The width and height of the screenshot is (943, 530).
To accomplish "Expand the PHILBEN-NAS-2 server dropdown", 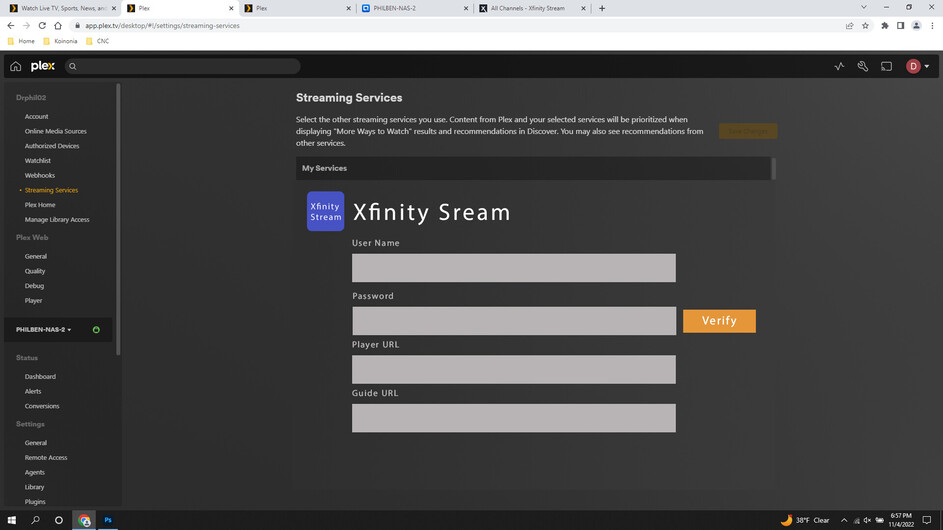I will click(x=43, y=330).
